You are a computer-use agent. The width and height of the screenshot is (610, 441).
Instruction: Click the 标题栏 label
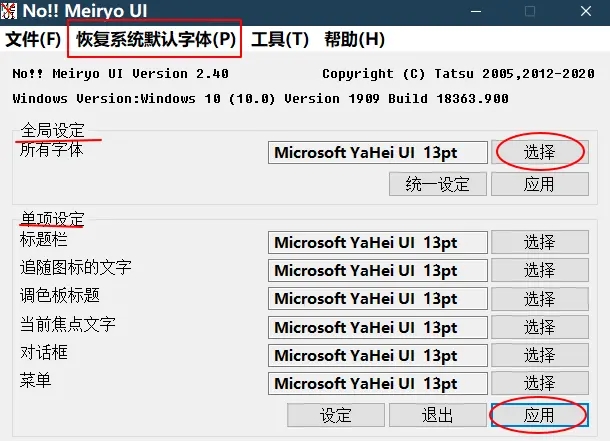point(44,239)
